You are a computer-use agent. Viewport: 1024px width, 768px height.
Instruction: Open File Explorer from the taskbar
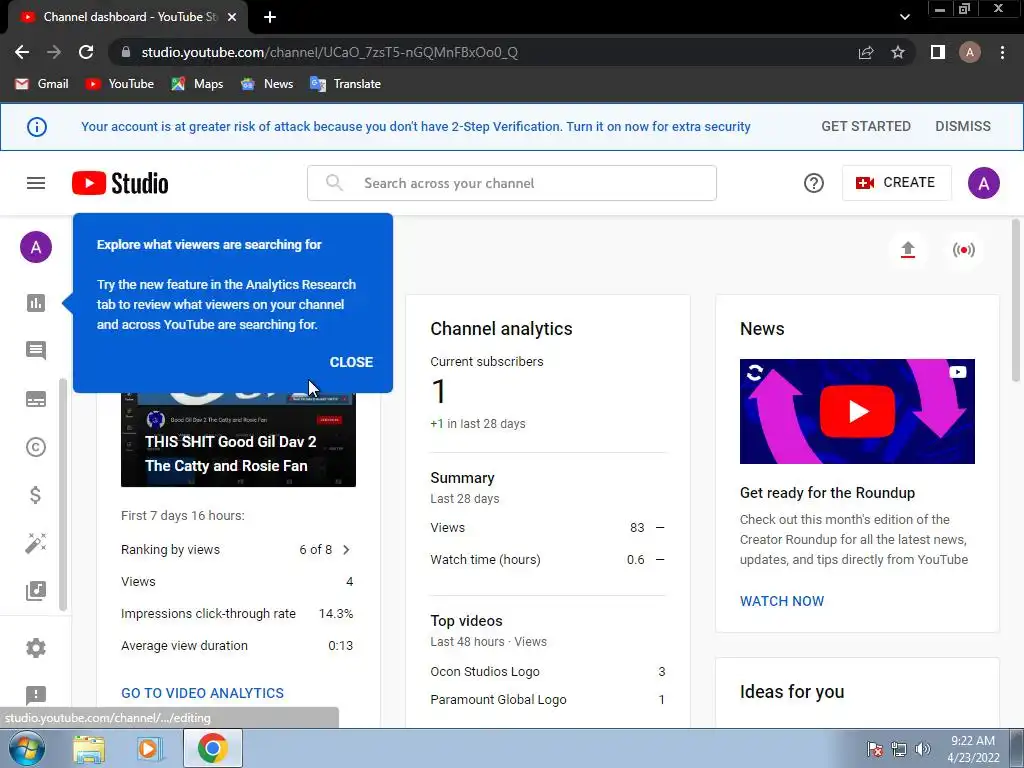89,748
